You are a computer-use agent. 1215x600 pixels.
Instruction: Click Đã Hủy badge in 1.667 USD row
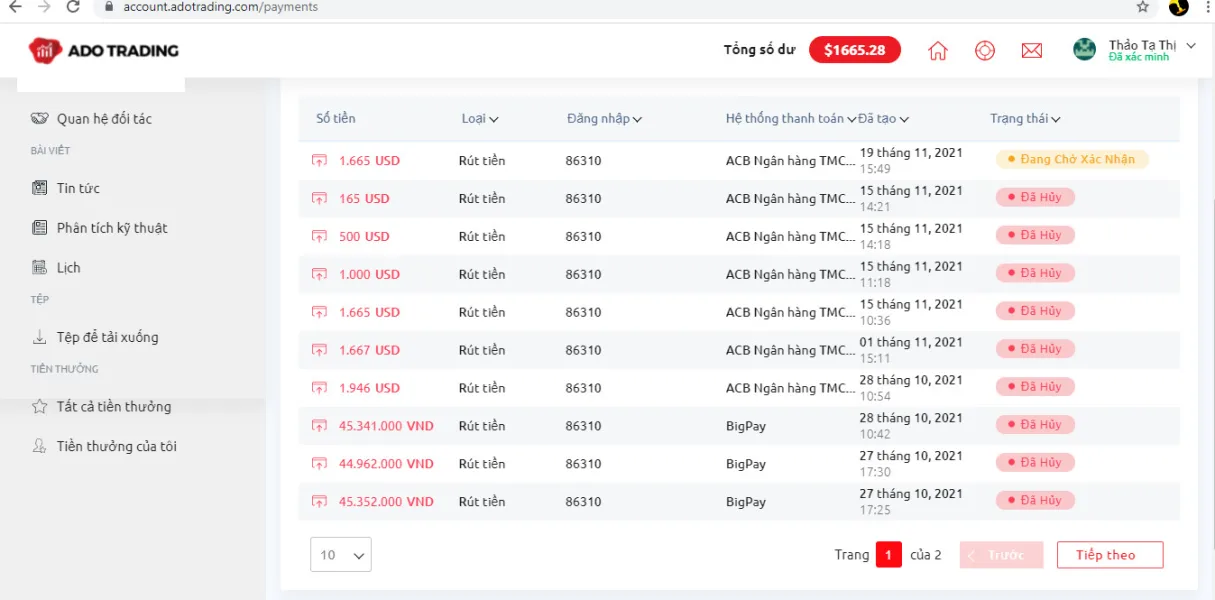pyautogui.click(x=1035, y=349)
